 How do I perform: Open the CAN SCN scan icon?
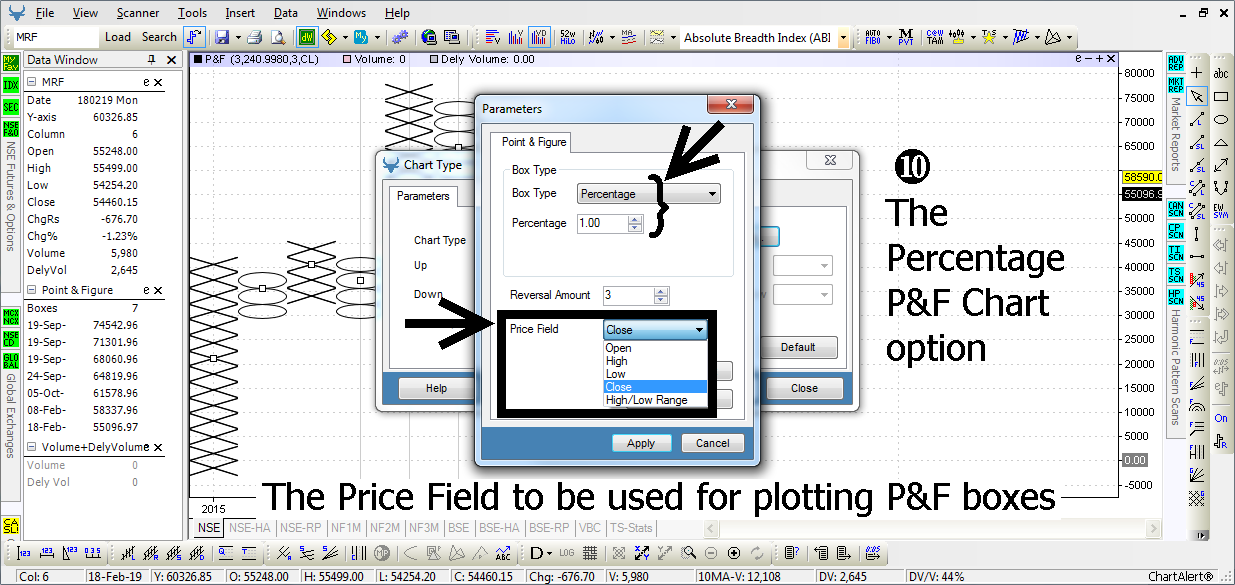1176,208
